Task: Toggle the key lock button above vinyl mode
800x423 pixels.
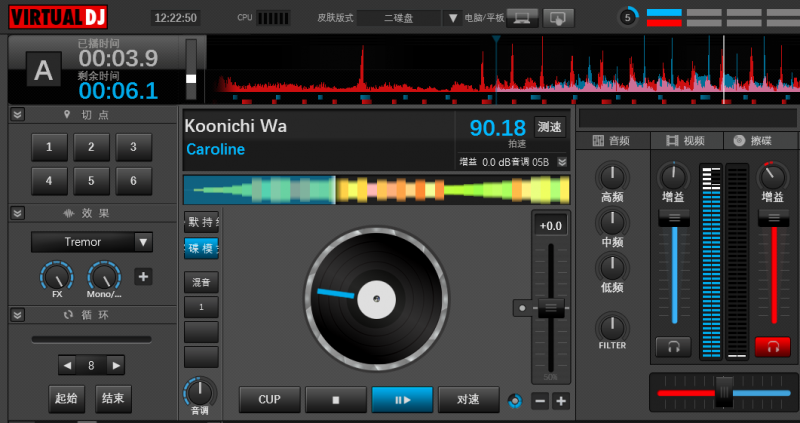Action: click(201, 221)
